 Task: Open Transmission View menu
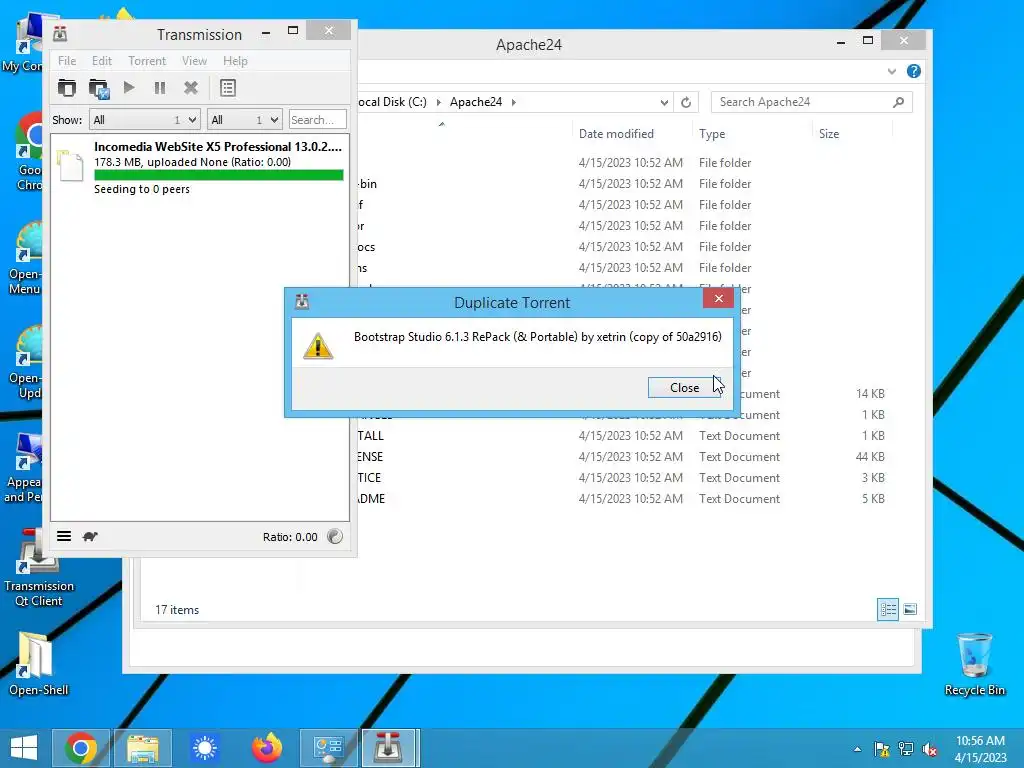(x=194, y=61)
